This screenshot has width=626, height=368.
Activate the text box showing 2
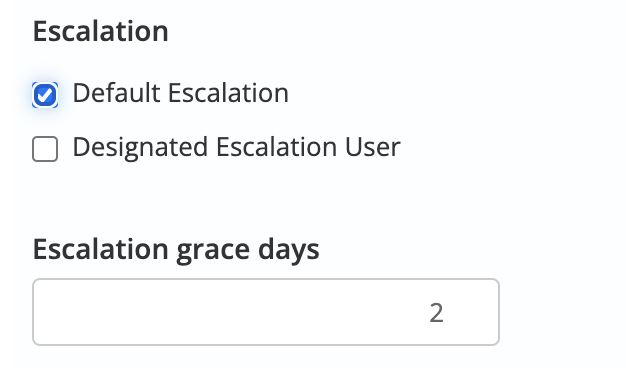click(x=266, y=312)
